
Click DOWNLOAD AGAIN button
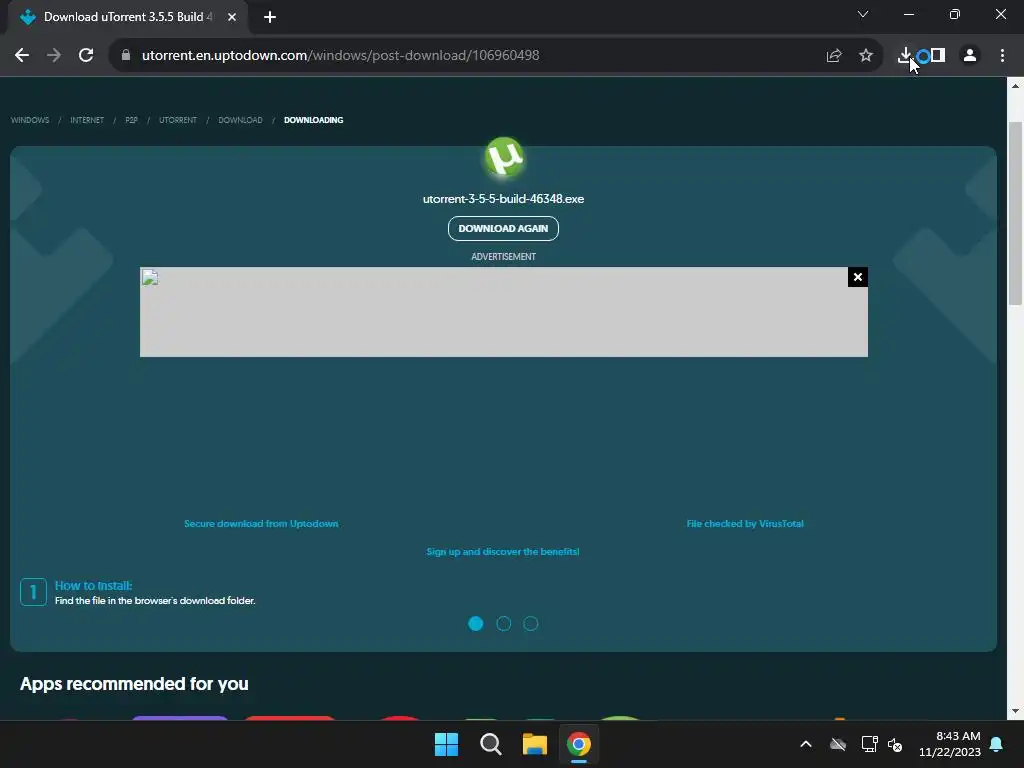(504, 229)
